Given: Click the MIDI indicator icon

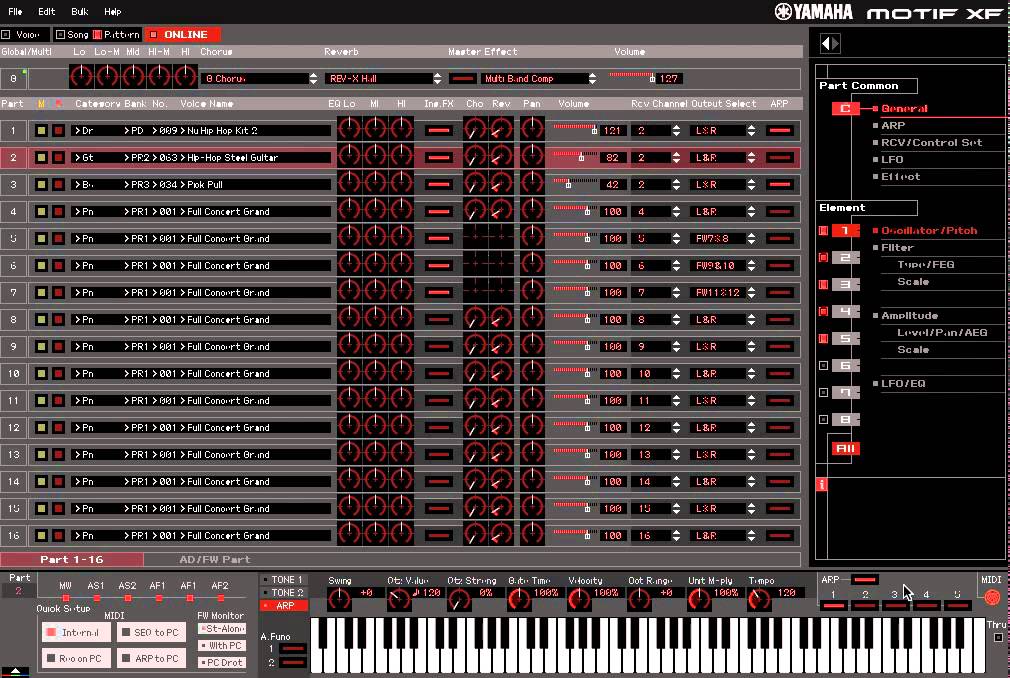Looking at the screenshot, I should 992,597.
